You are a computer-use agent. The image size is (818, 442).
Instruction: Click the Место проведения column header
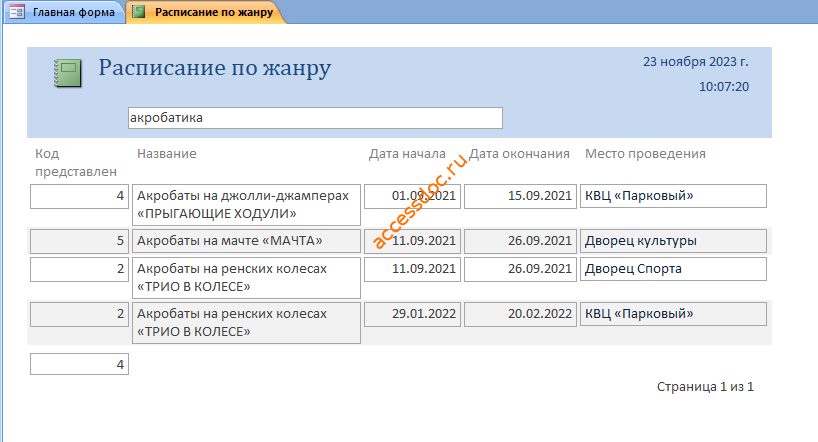click(645, 154)
